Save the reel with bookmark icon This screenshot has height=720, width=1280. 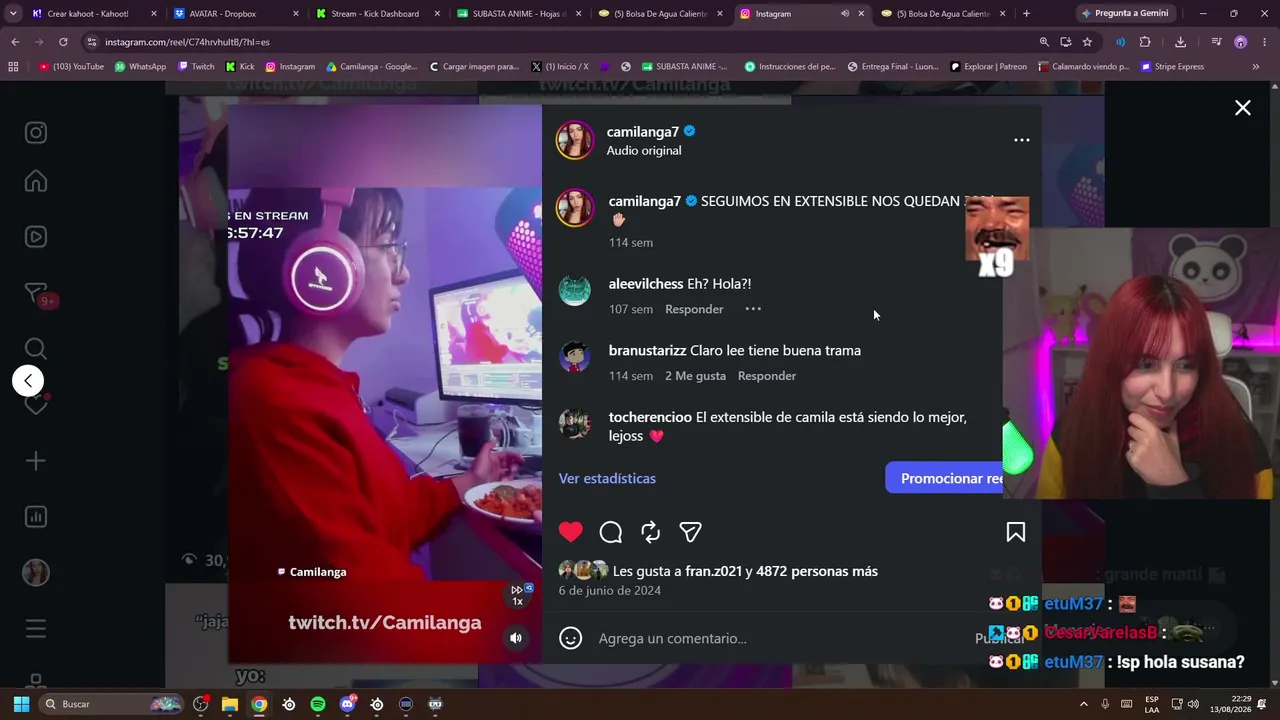[x=1016, y=532]
